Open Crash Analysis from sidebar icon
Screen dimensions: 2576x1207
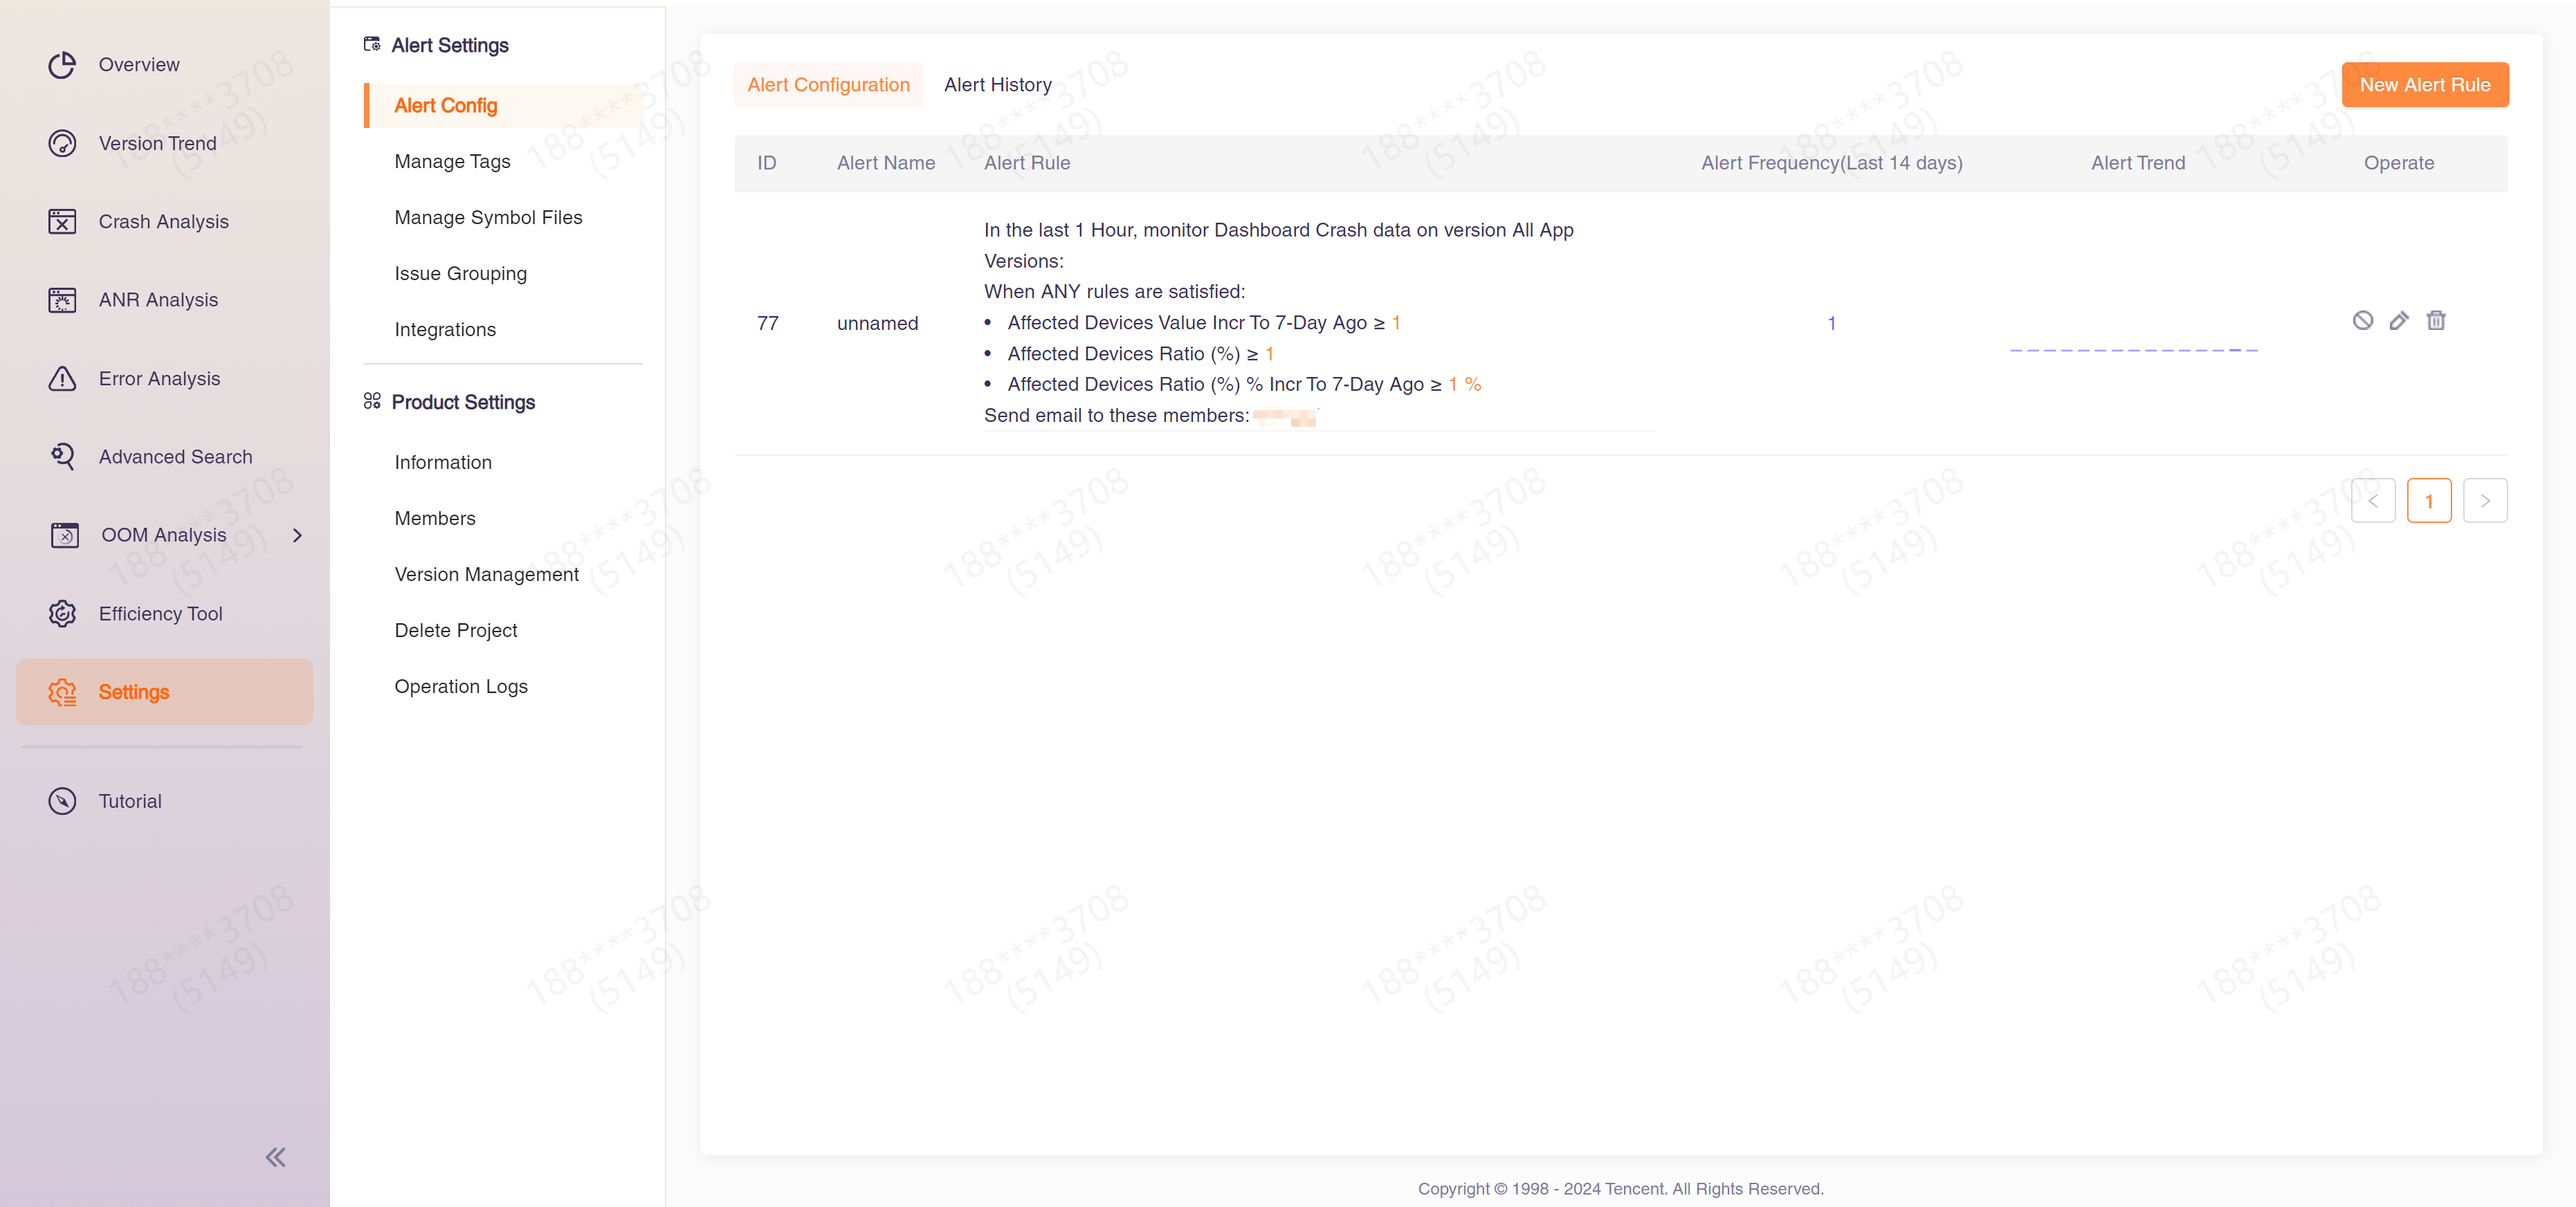[62, 222]
